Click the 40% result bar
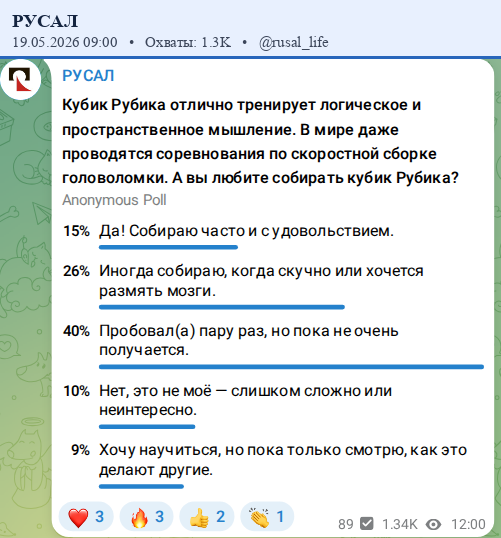 pyautogui.click(x=291, y=367)
